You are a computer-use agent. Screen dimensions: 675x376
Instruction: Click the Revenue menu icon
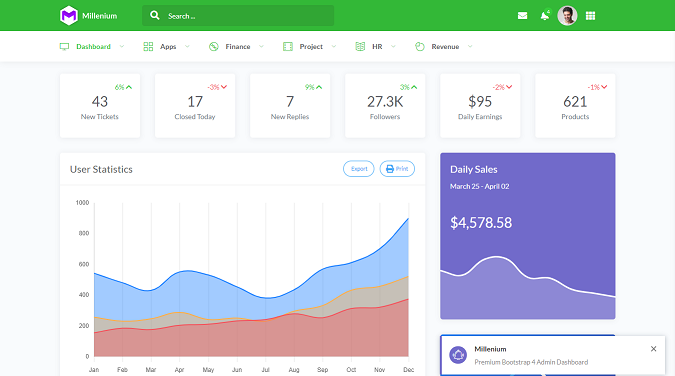click(420, 47)
